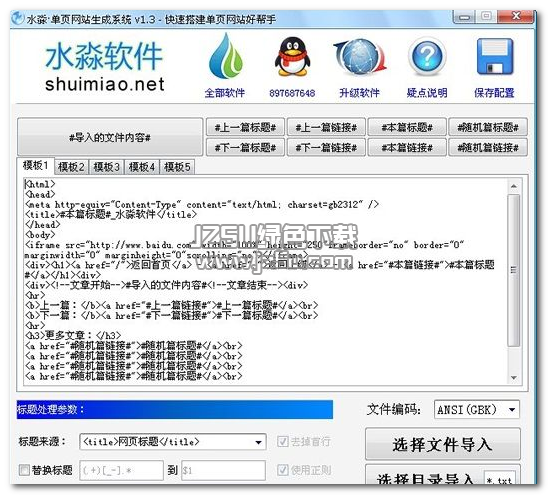The height and width of the screenshot is (495, 548).
Task: Insert #上一篇链接# tag
Action: pyautogui.click(x=326, y=127)
